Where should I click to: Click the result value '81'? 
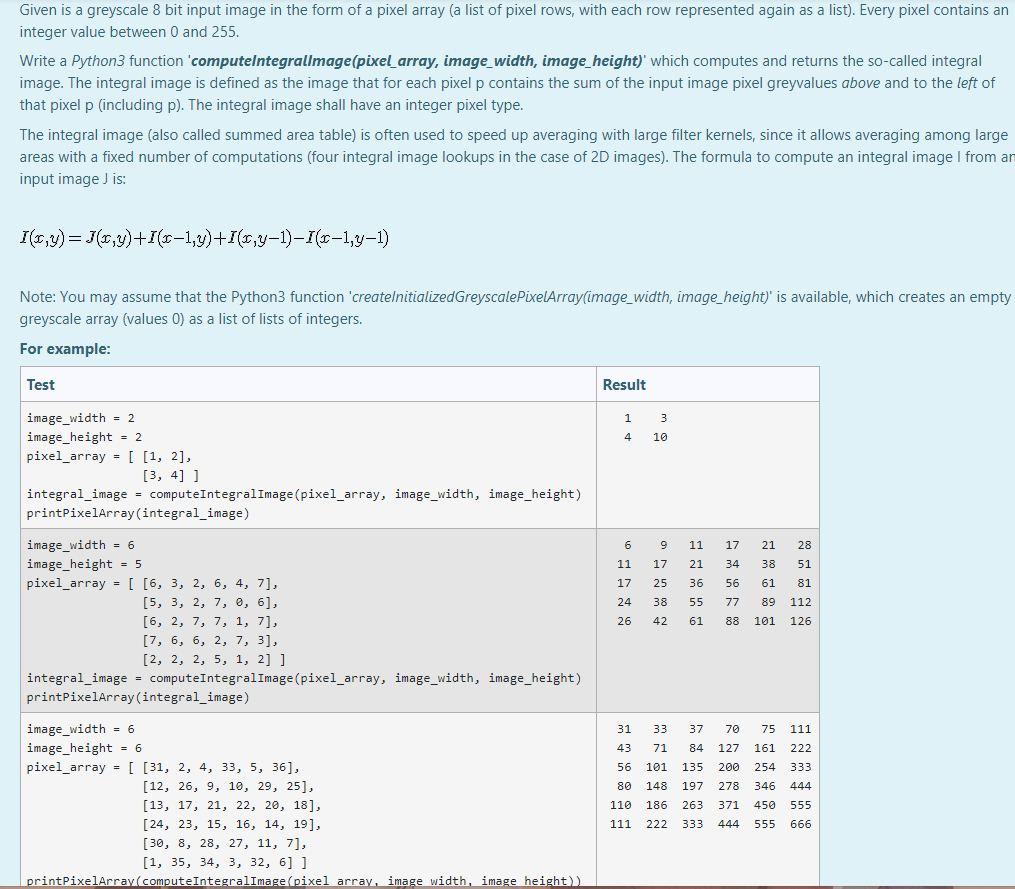point(804,583)
